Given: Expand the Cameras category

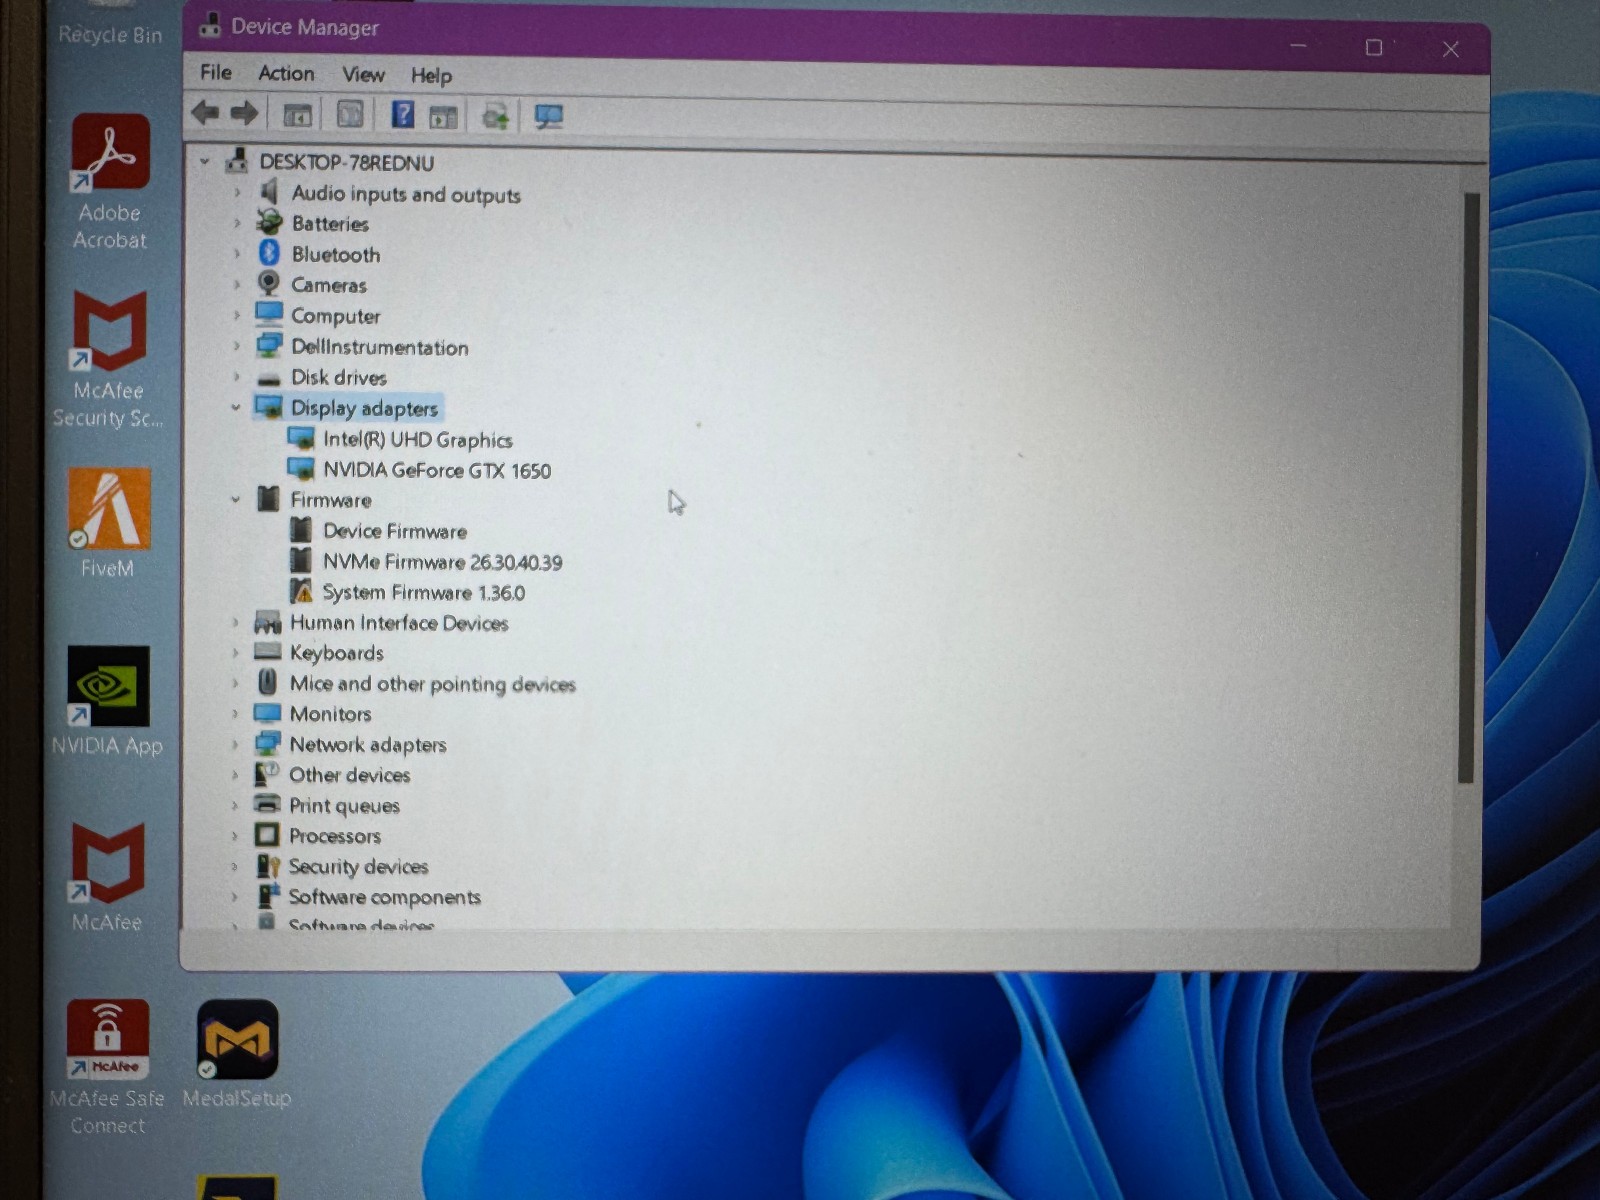Looking at the screenshot, I should (237, 285).
